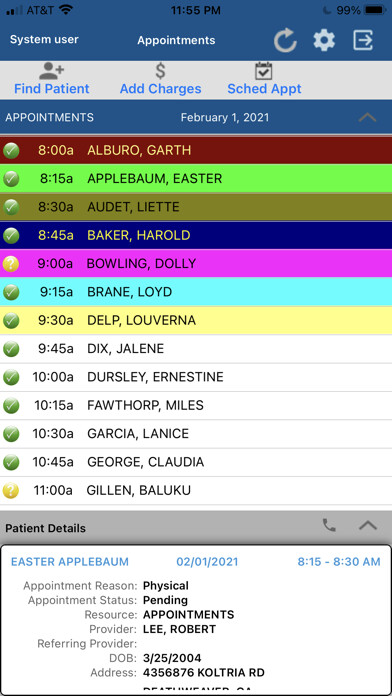This screenshot has height=696, width=392.
Task: Tap green check status for GARCIA, LANICE
Action: point(11,434)
